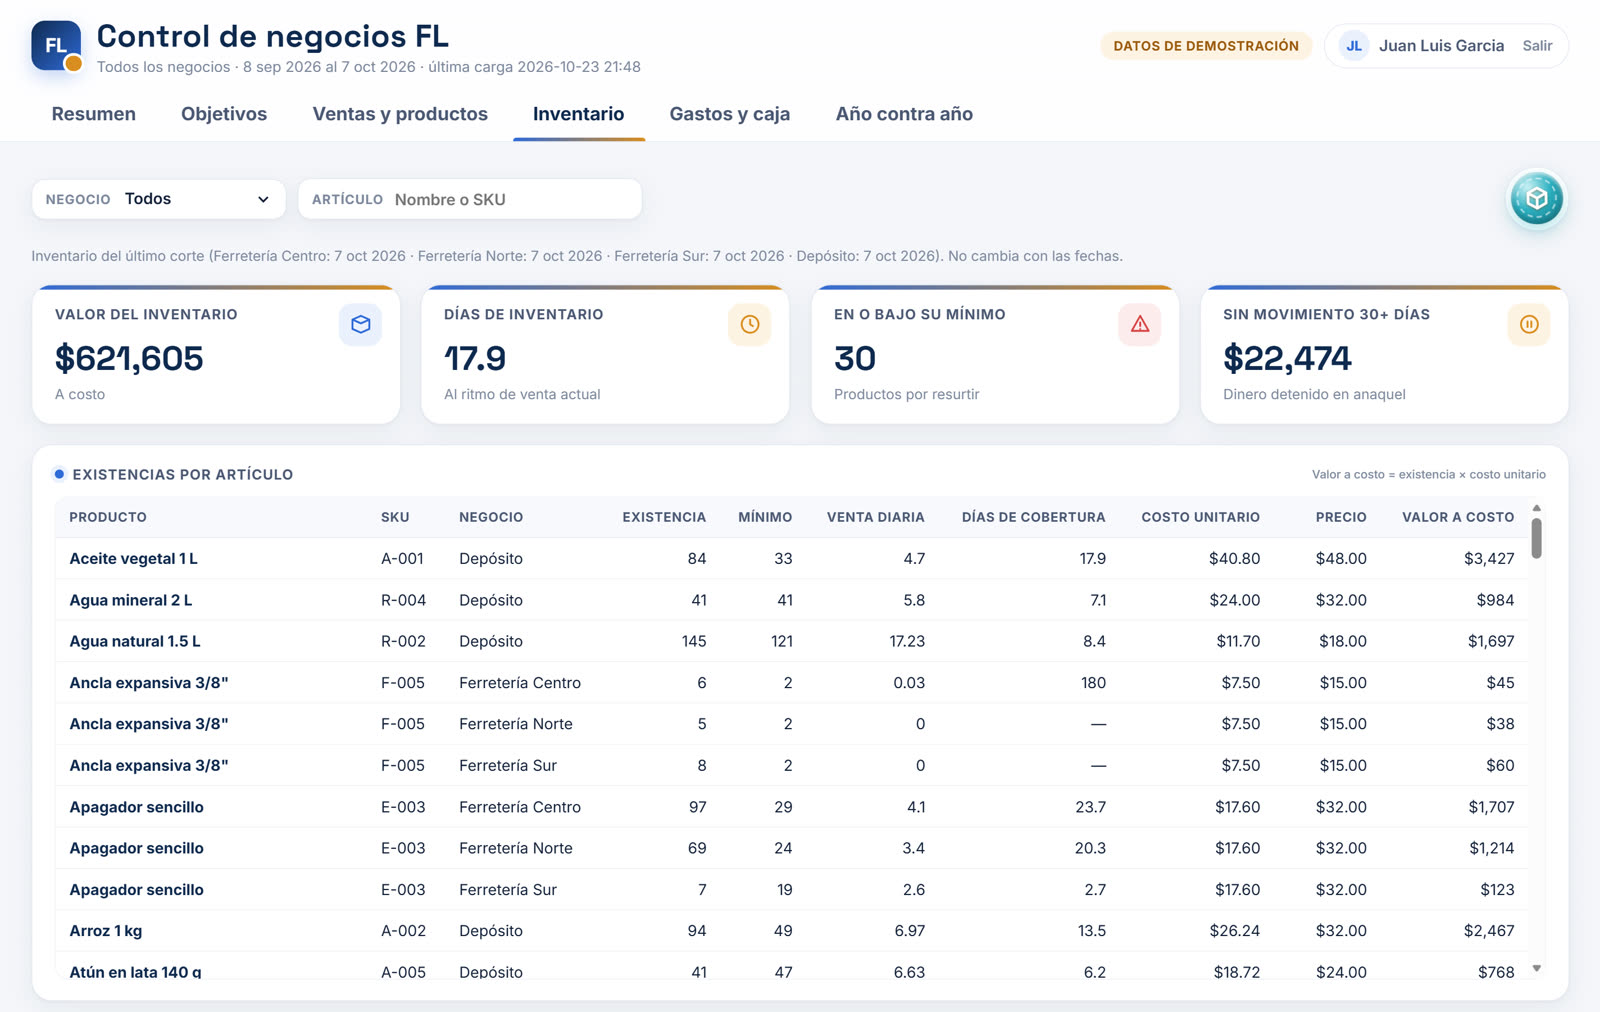Open the Objetivos tab
This screenshot has height=1012, width=1600.
(x=224, y=114)
